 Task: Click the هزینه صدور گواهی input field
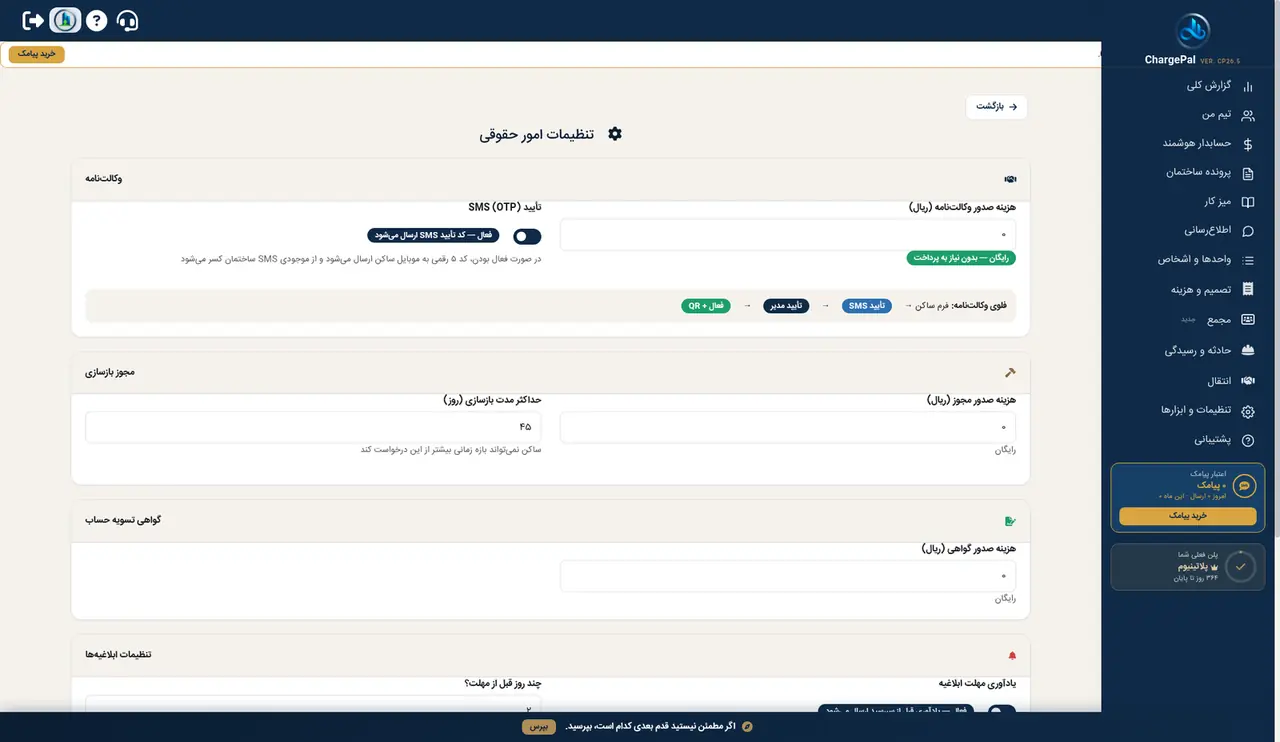(788, 577)
